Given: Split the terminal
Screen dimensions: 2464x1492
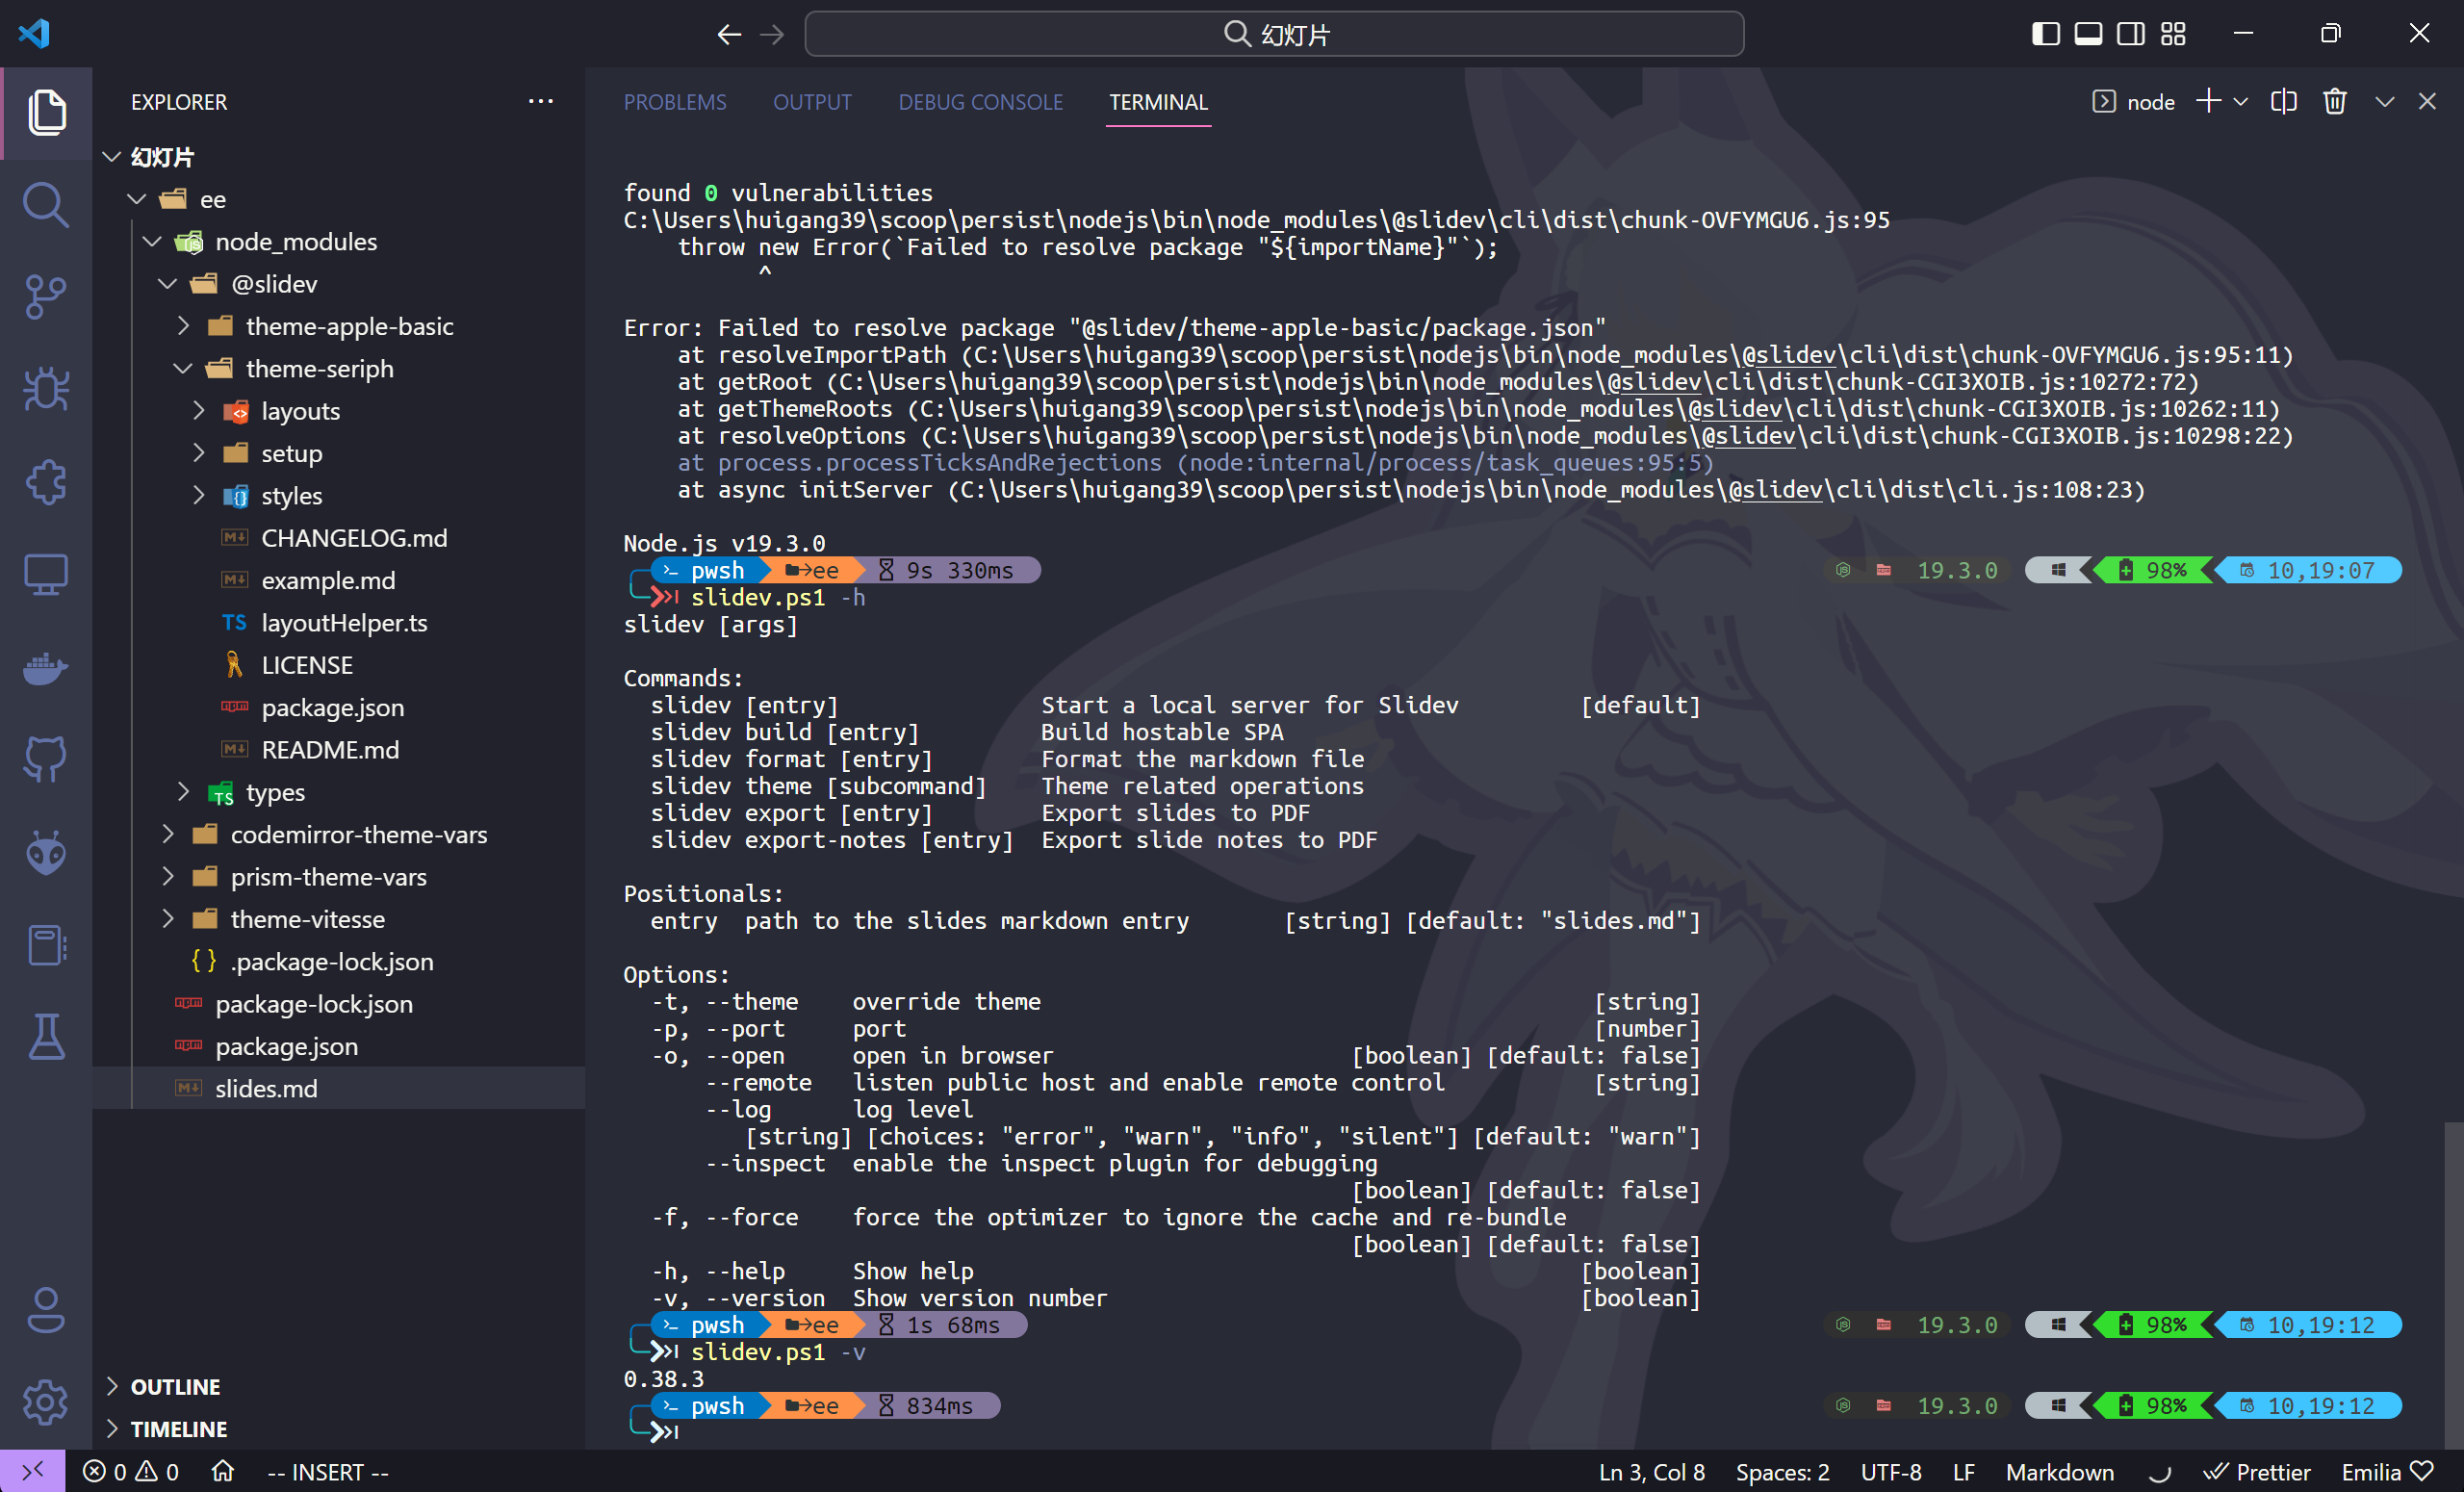Looking at the screenshot, I should click(x=2284, y=101).
